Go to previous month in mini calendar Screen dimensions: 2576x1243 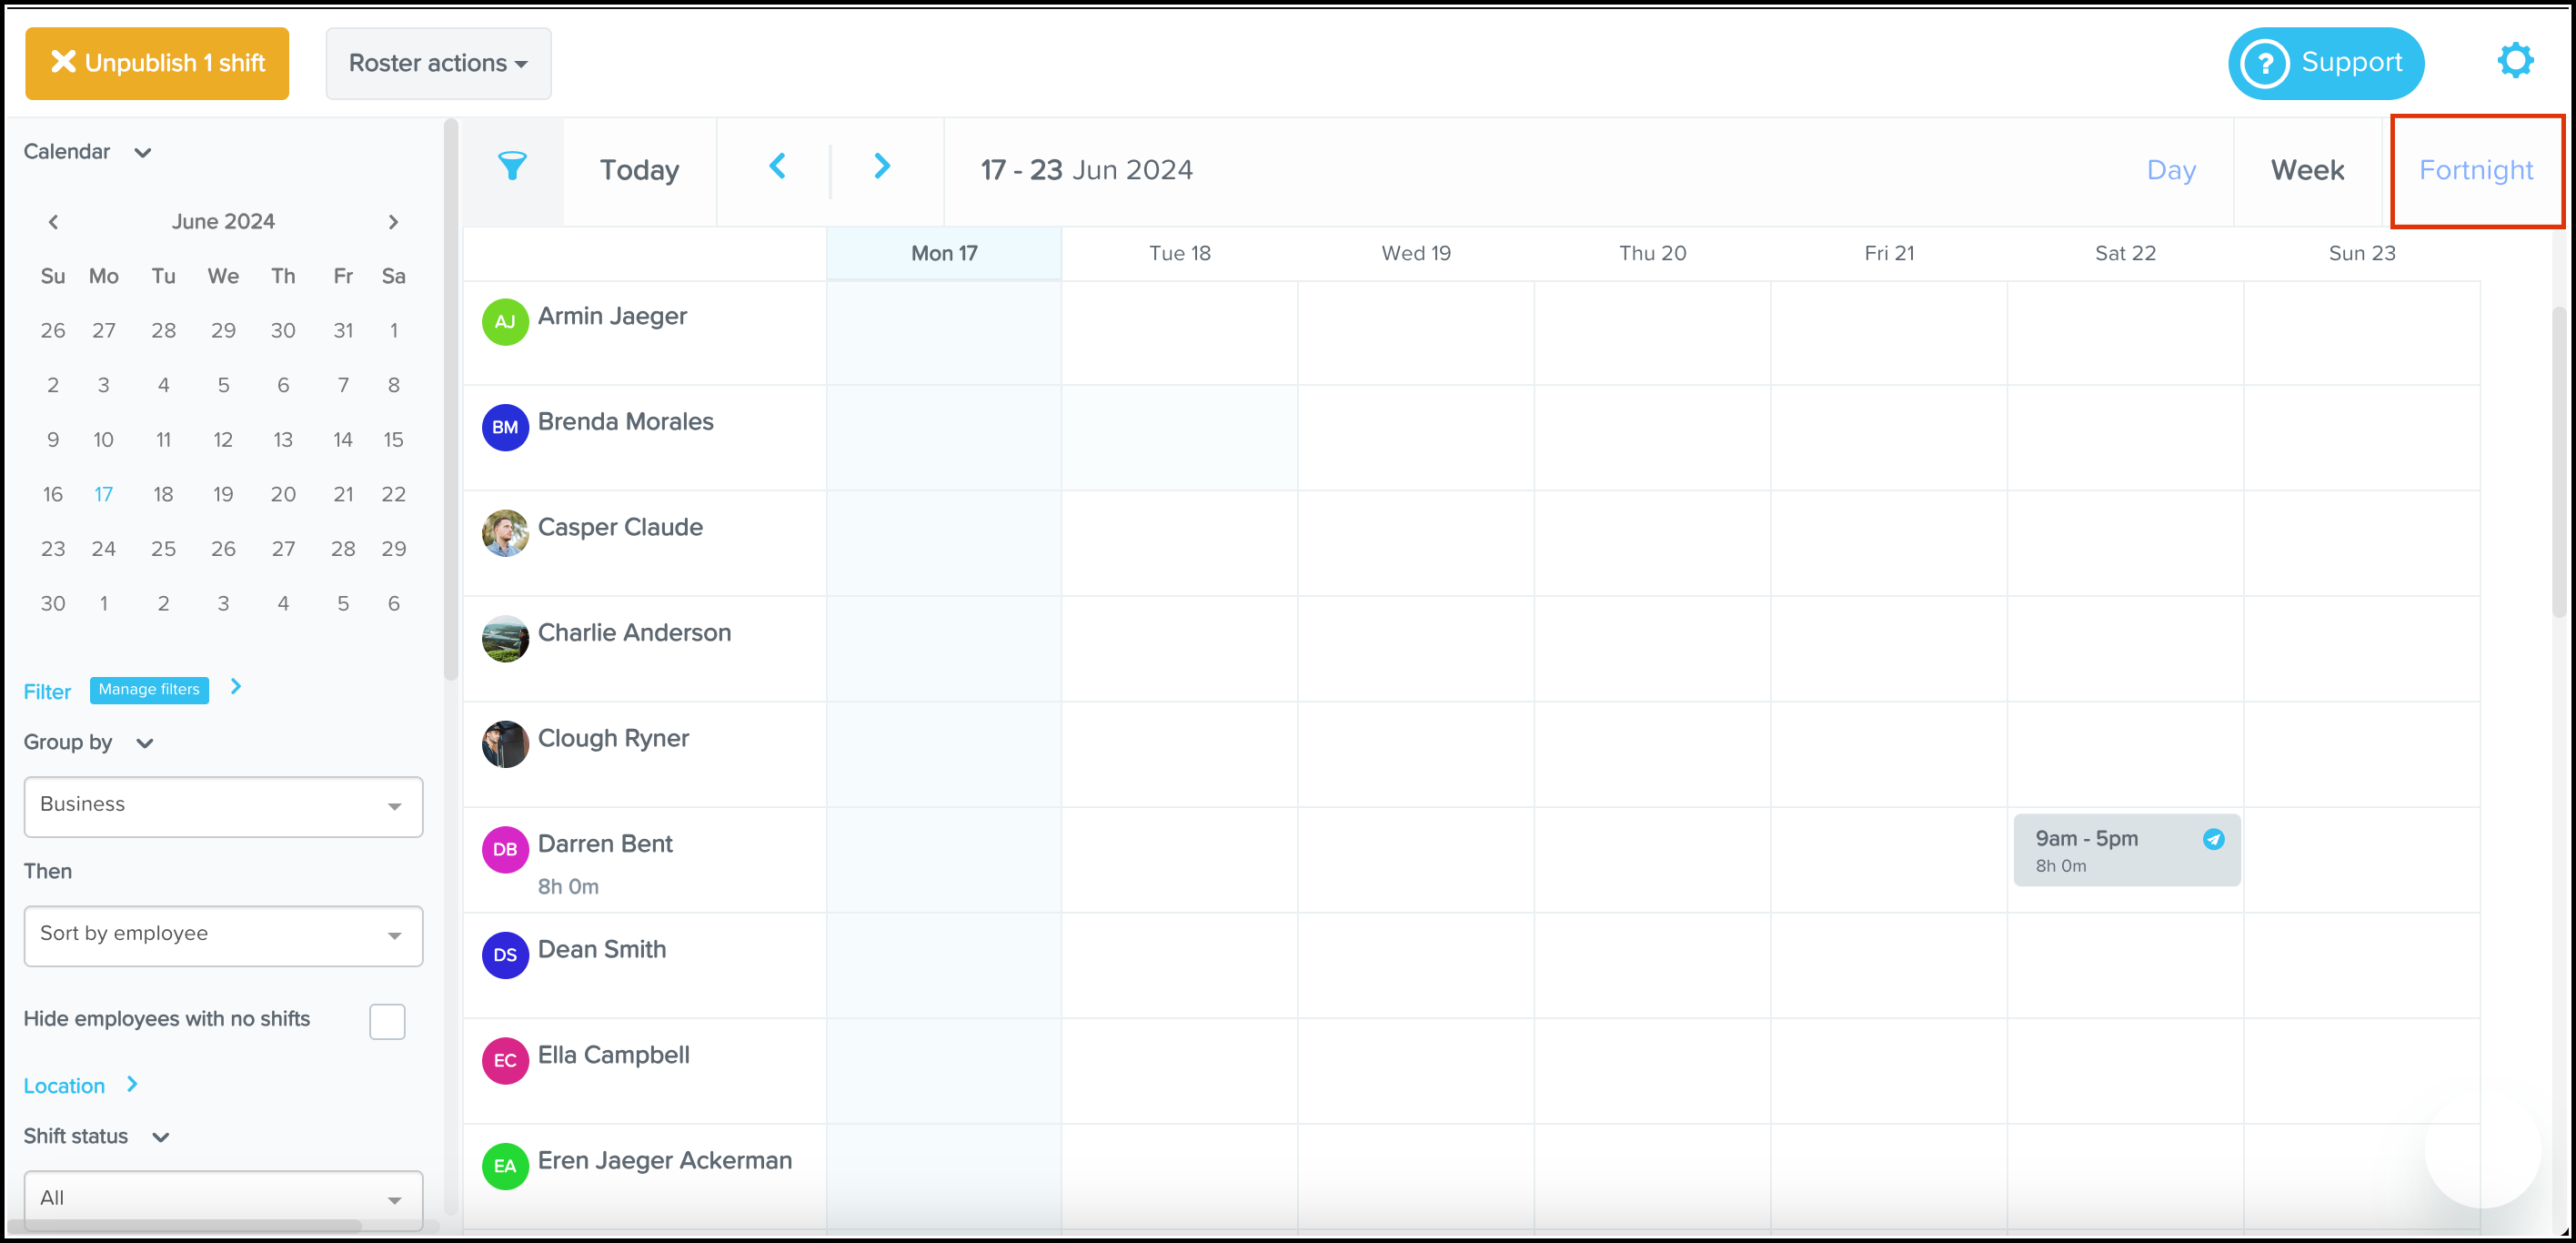coord(54,222)
